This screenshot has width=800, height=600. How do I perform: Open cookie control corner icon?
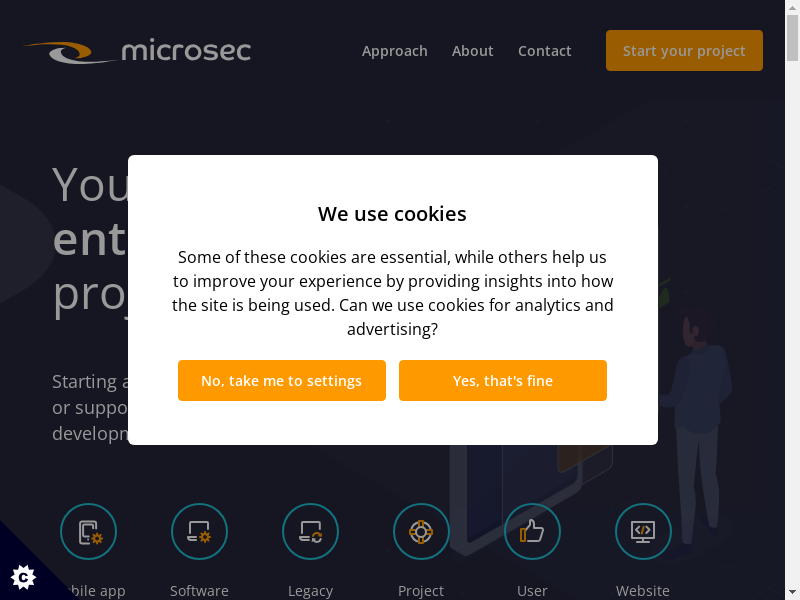pos(23,576)
